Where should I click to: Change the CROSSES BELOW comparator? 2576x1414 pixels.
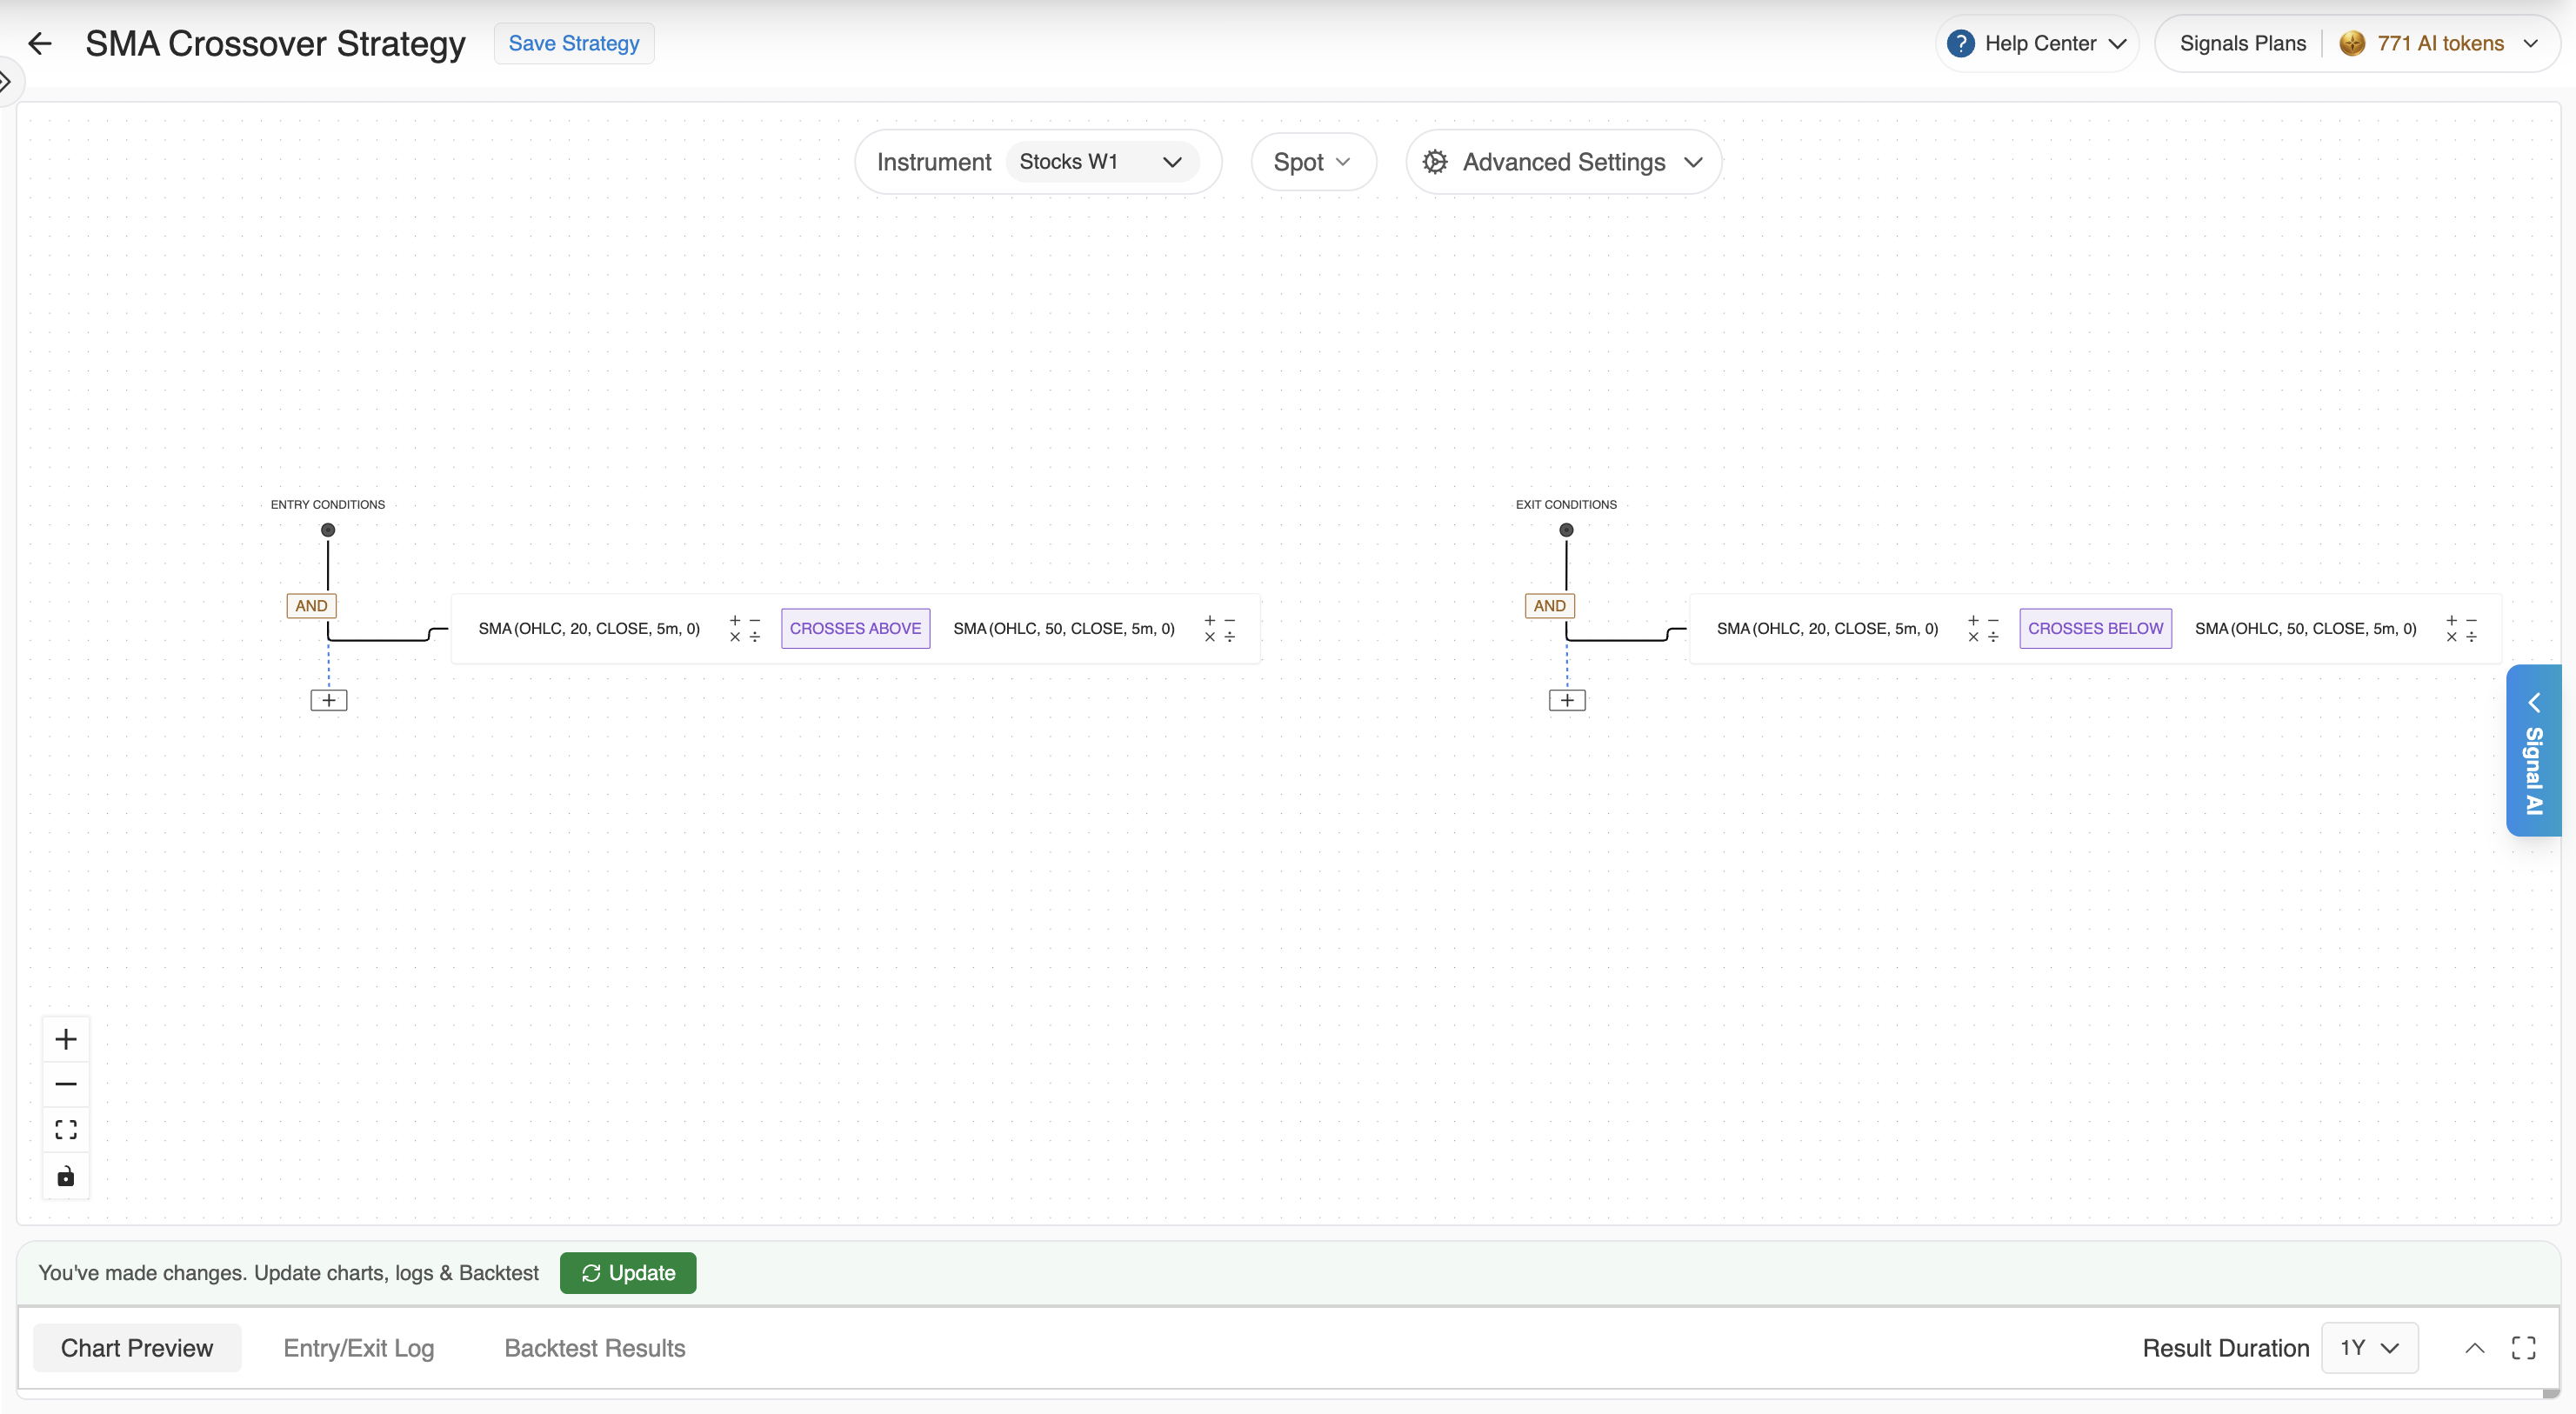pos(2095,628)
